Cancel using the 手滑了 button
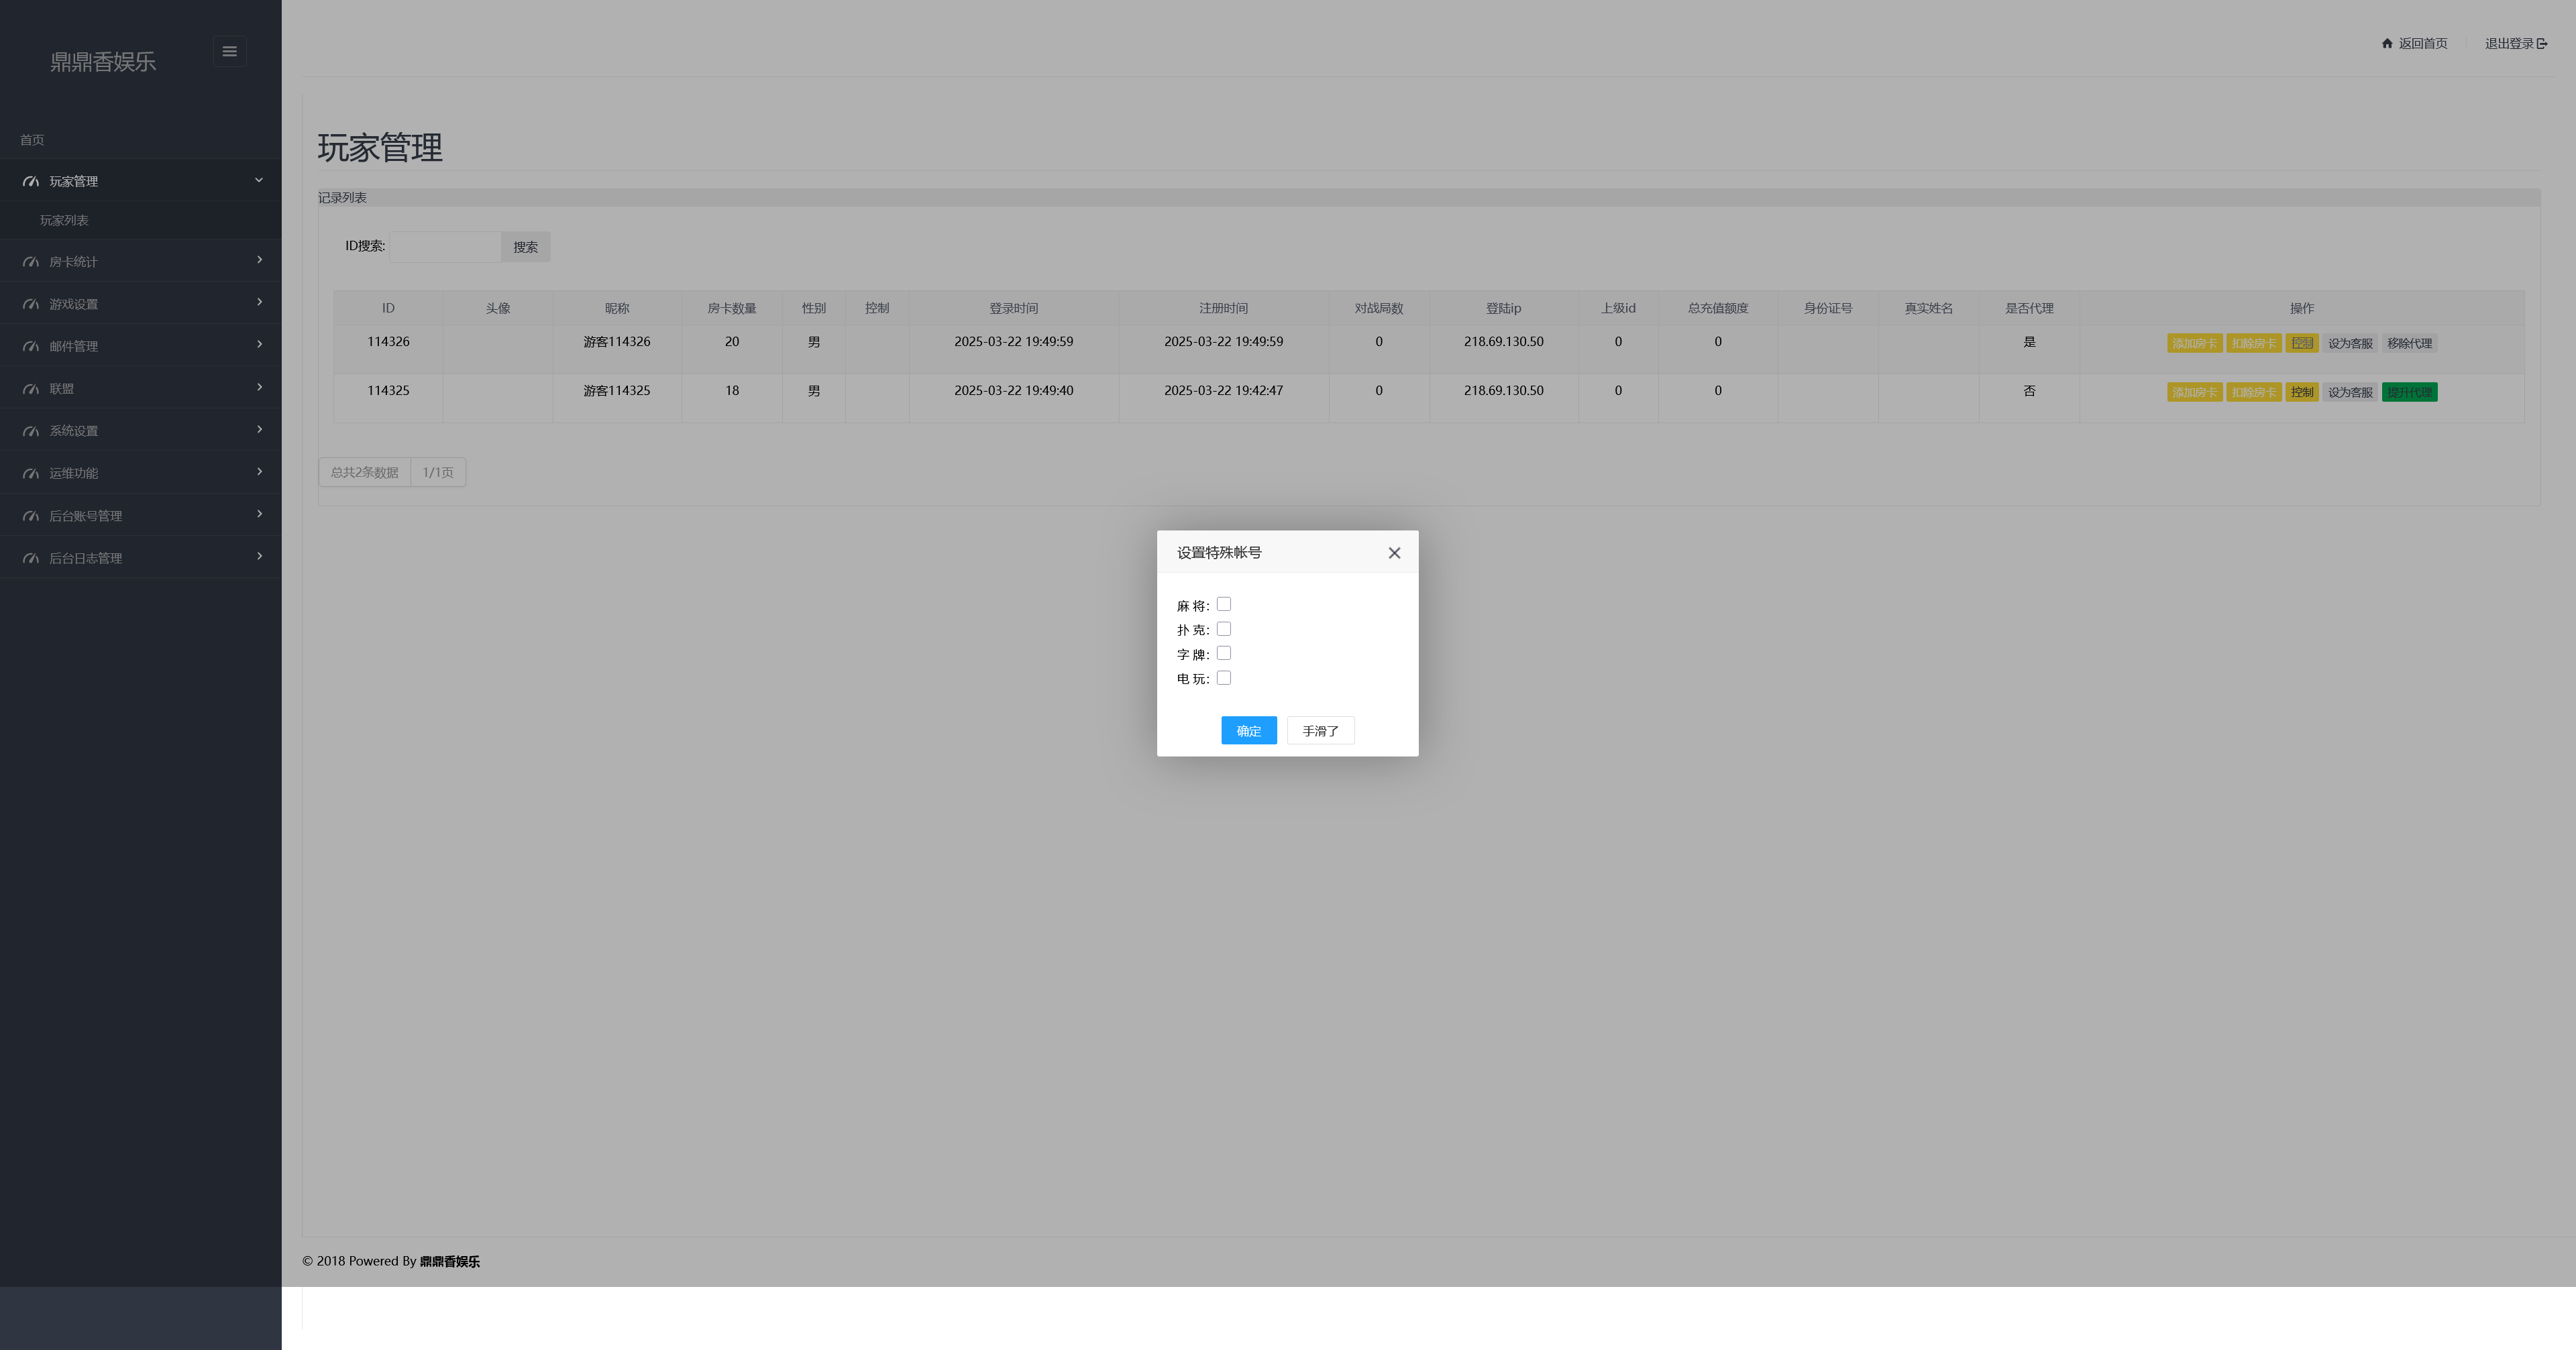 (1320, 731)
